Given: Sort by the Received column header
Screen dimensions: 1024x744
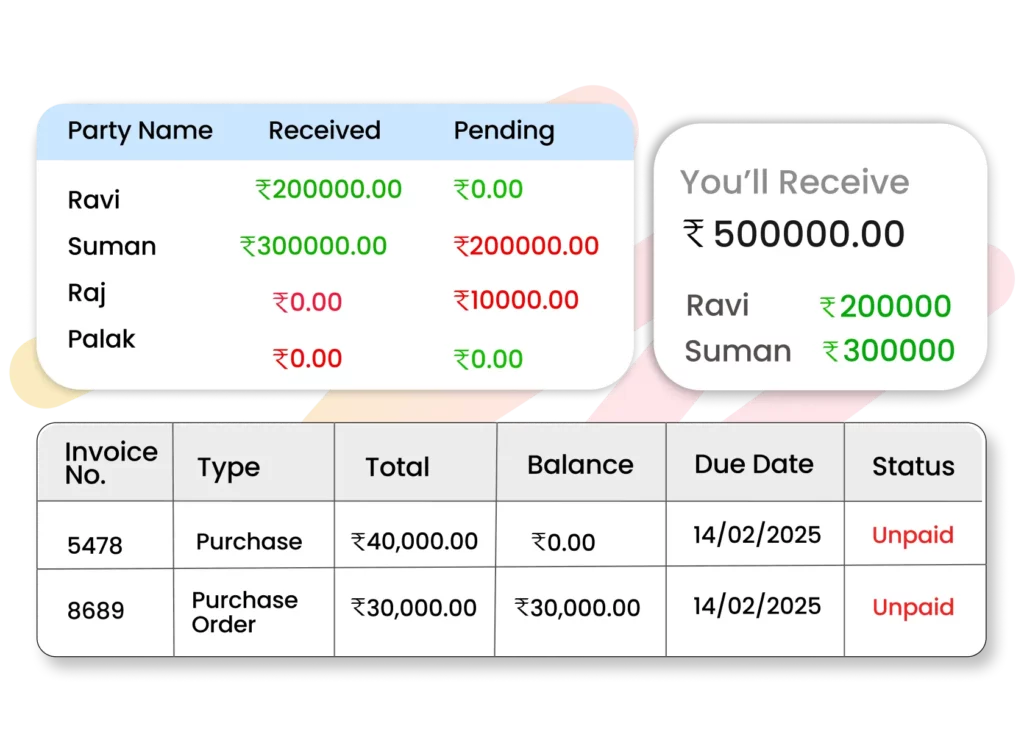Looking at the screenshot, I should coord(324,131).
